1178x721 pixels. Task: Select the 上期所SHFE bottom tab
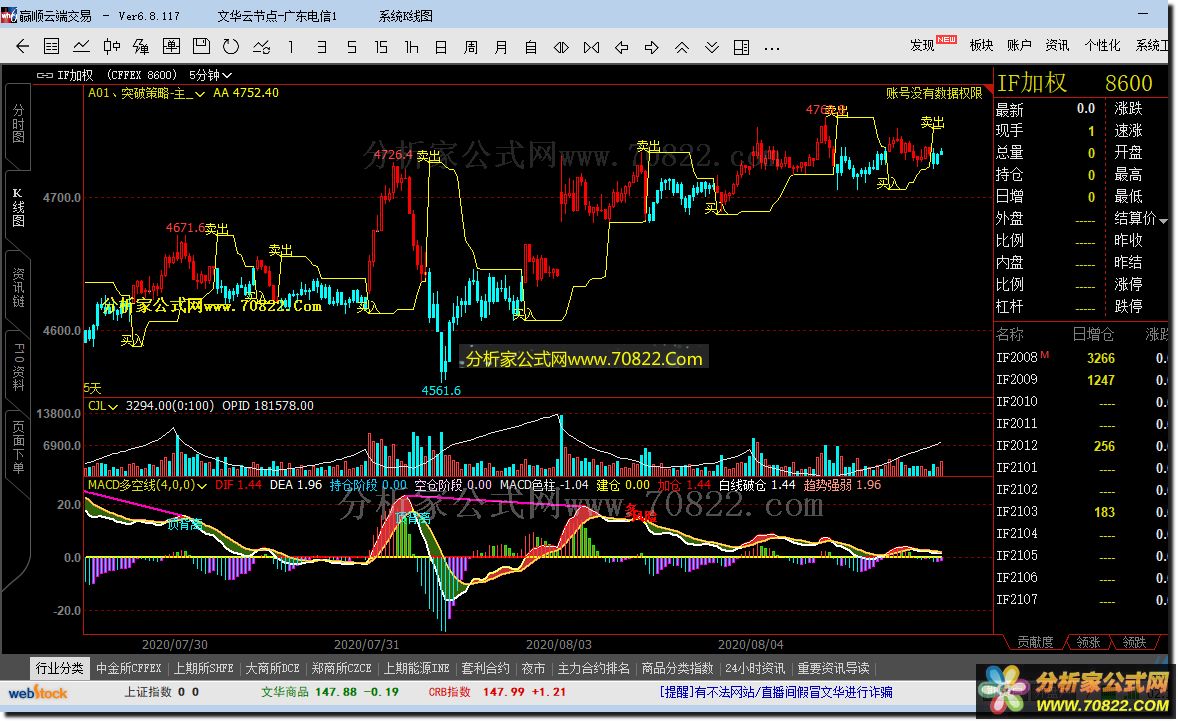[x=204, y=668]
